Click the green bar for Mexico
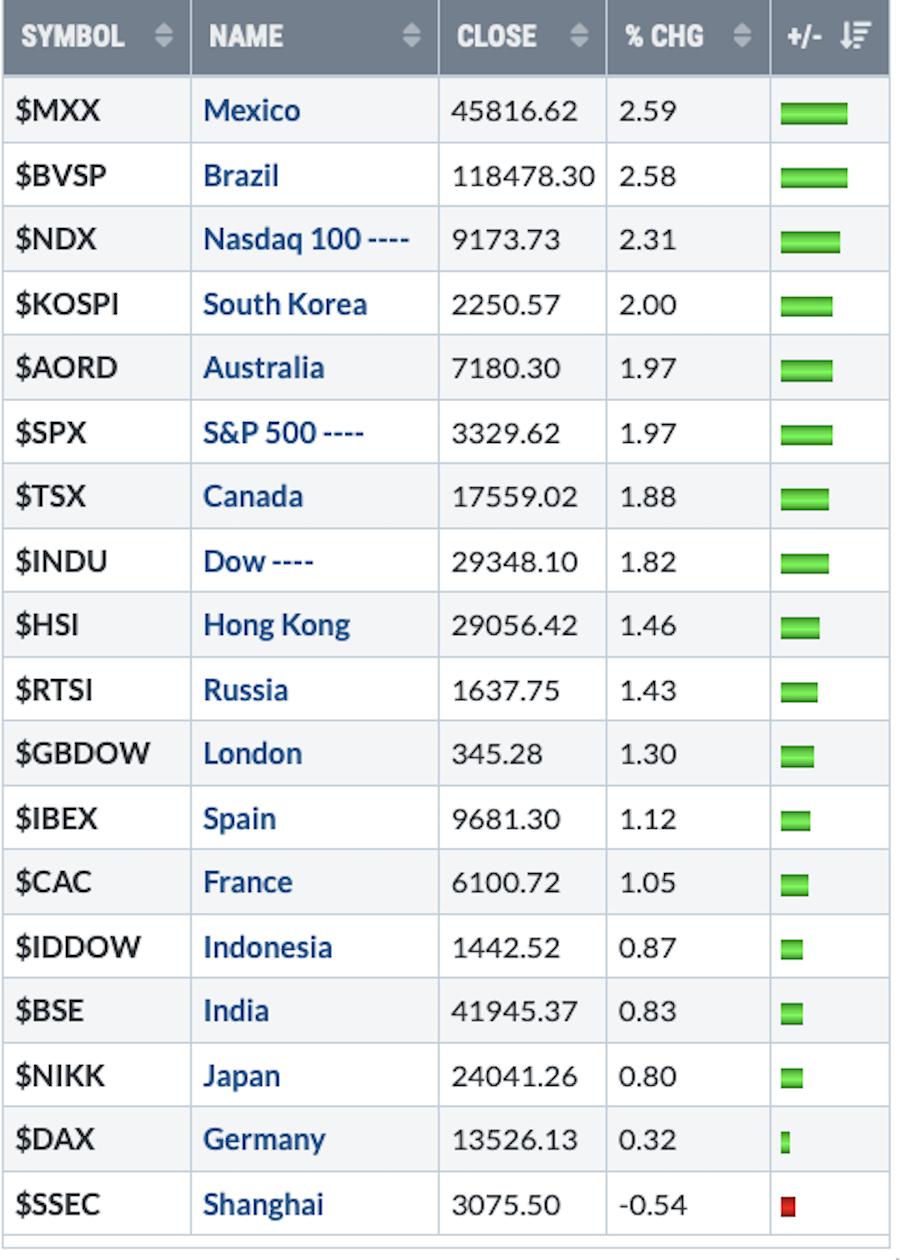This screenshot has height=1260, width=900. coord(813,113)
